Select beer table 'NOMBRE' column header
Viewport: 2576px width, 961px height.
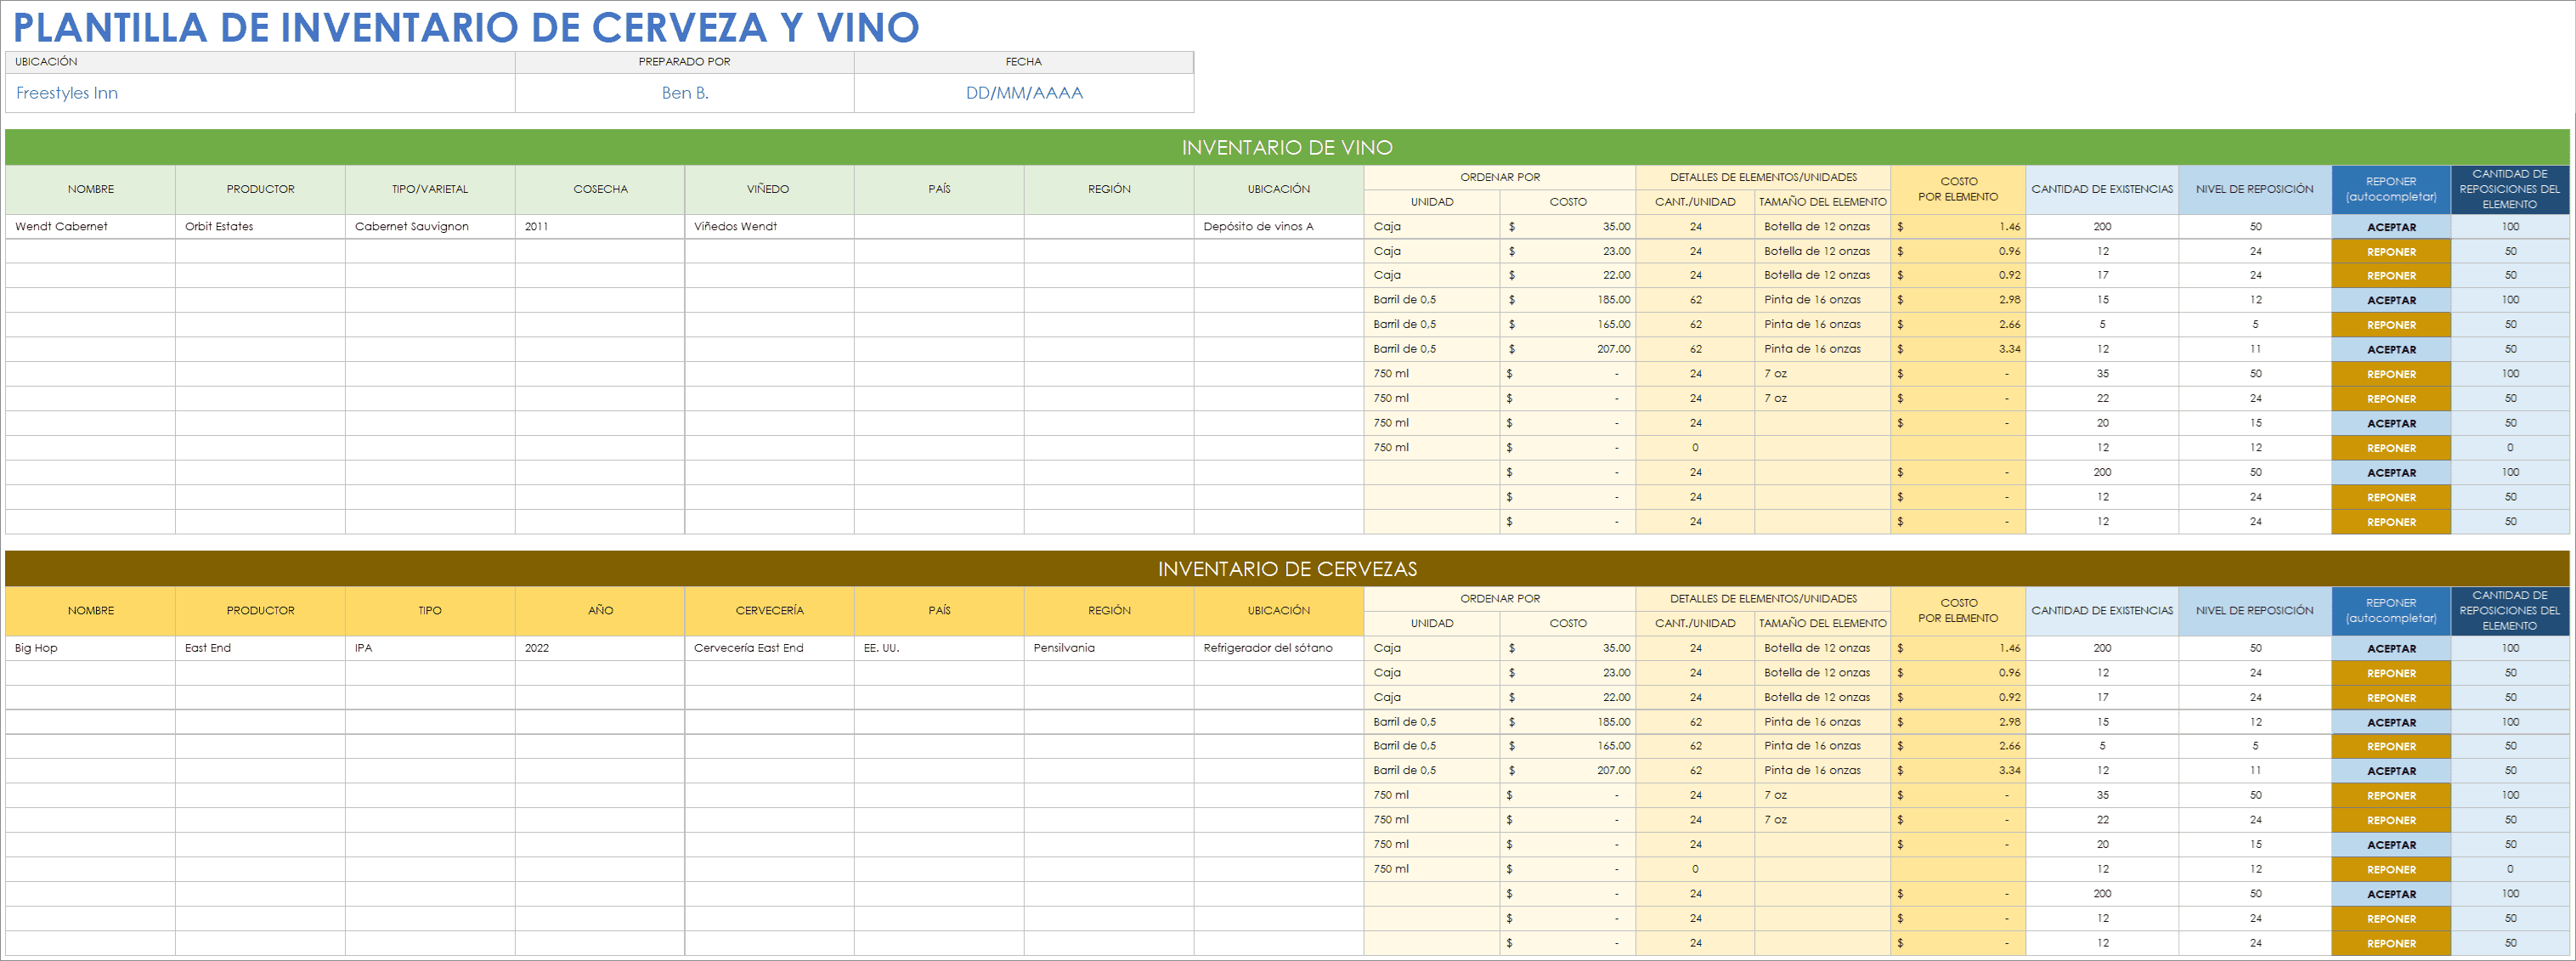pyautogui.click(x=90, y=611)
